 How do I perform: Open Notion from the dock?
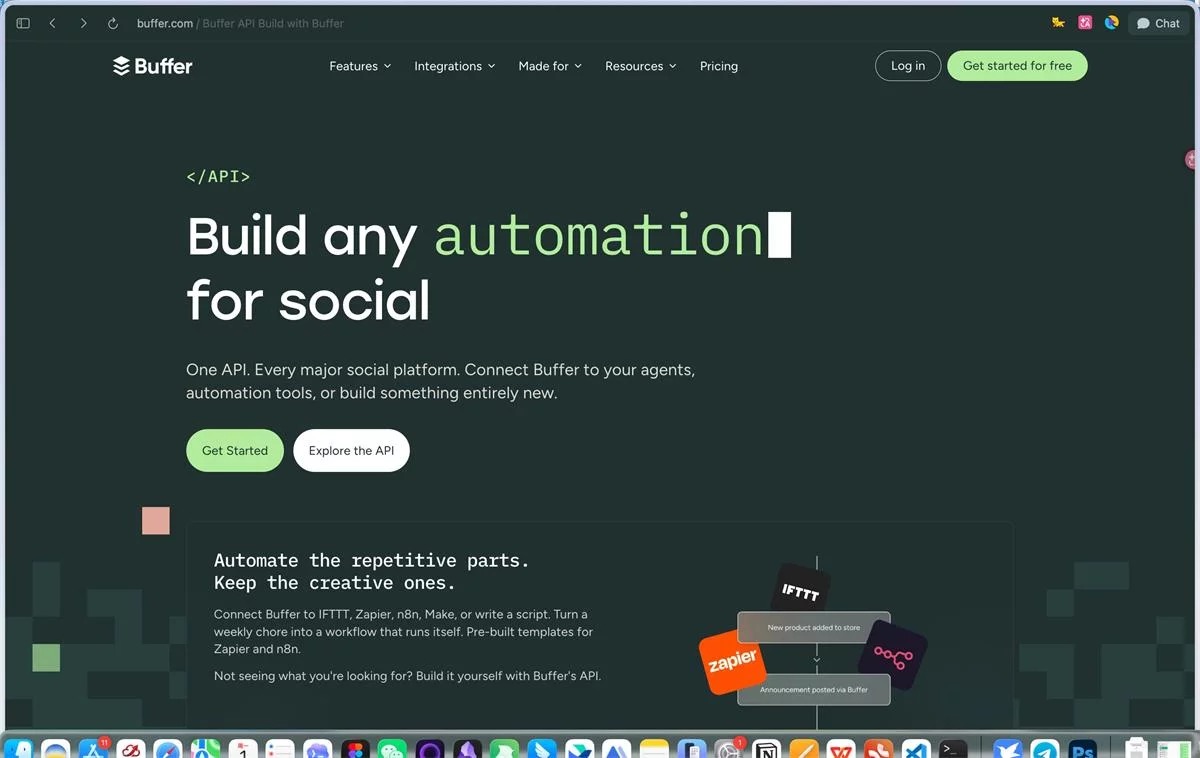766,749
